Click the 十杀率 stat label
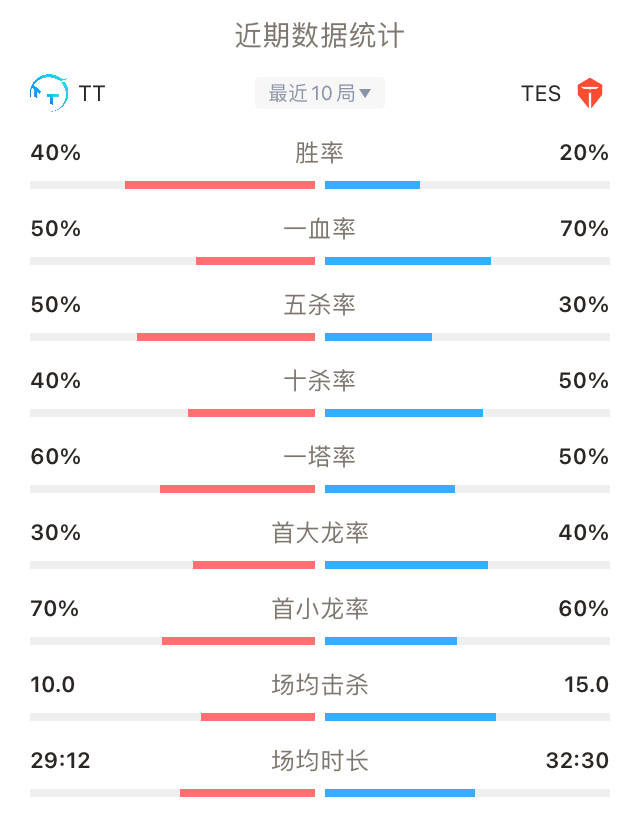This screenshot has height=817, width=640. click(x=319, y=381)
